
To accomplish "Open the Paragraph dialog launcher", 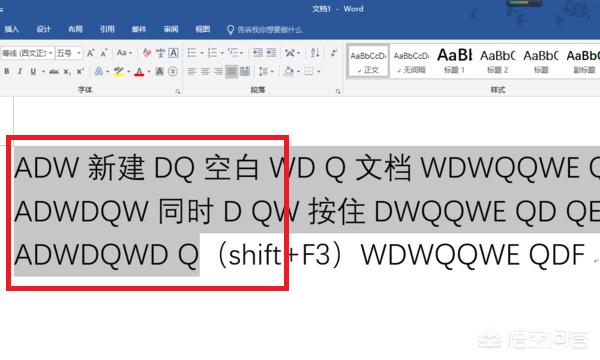I will coord(338,91).
